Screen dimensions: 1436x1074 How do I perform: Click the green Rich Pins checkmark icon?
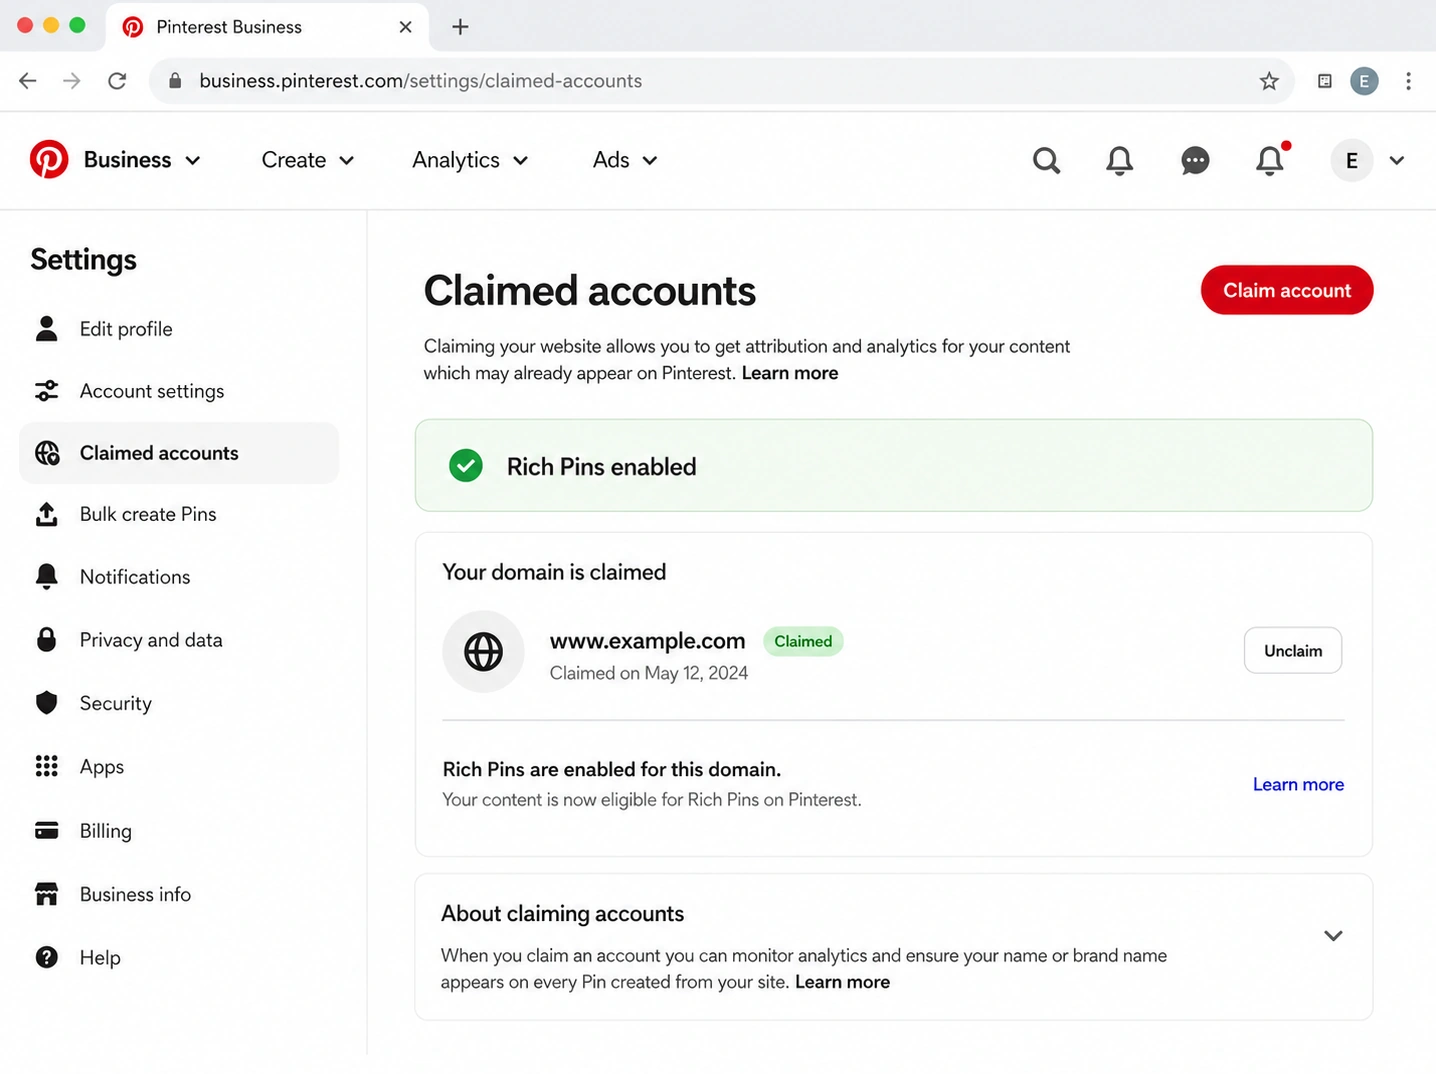click(466, 466)
